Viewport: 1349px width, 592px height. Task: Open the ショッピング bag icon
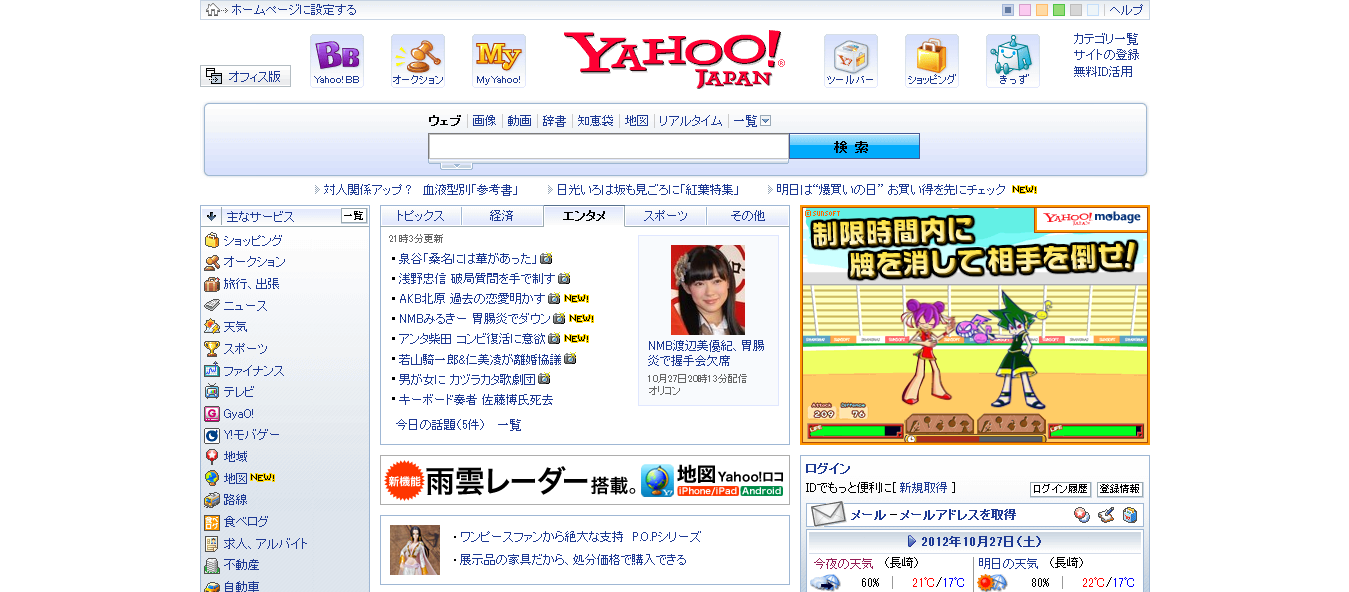coord(931,60)
